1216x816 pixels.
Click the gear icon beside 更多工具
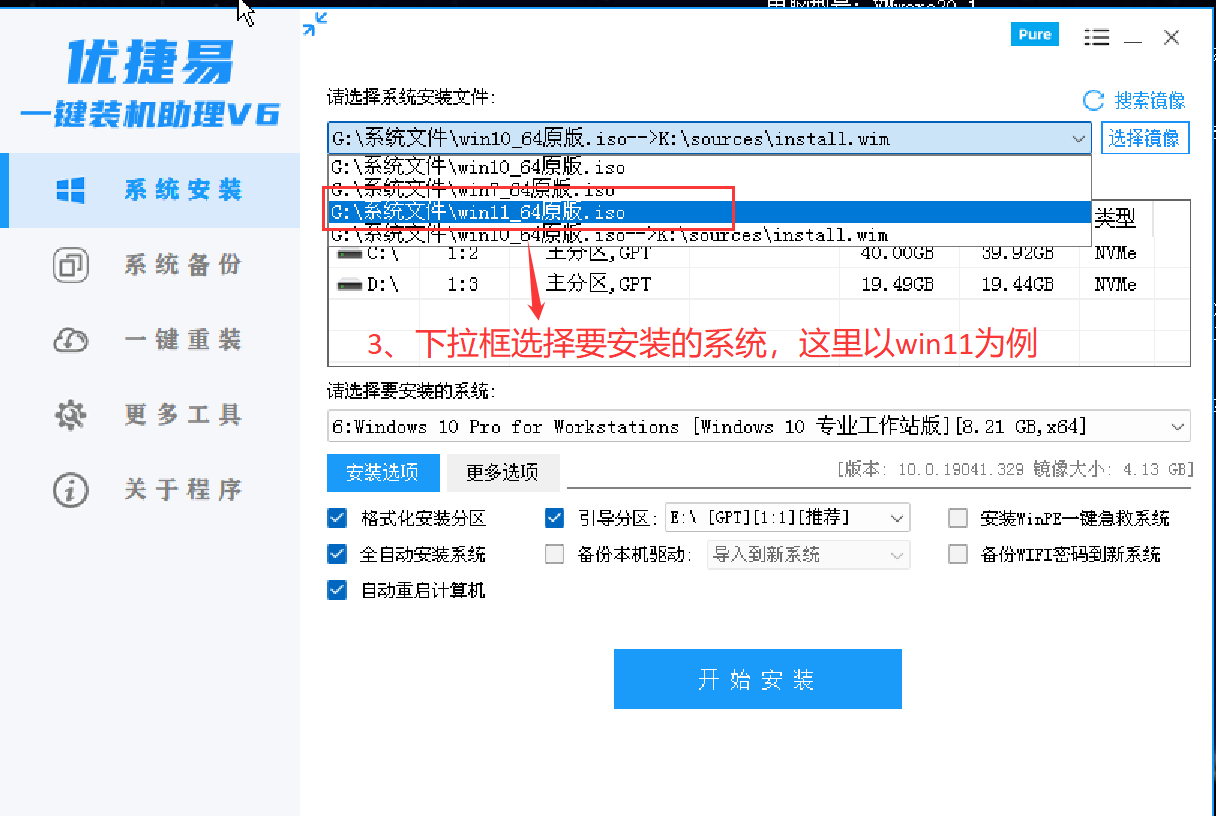coord(70,415)
